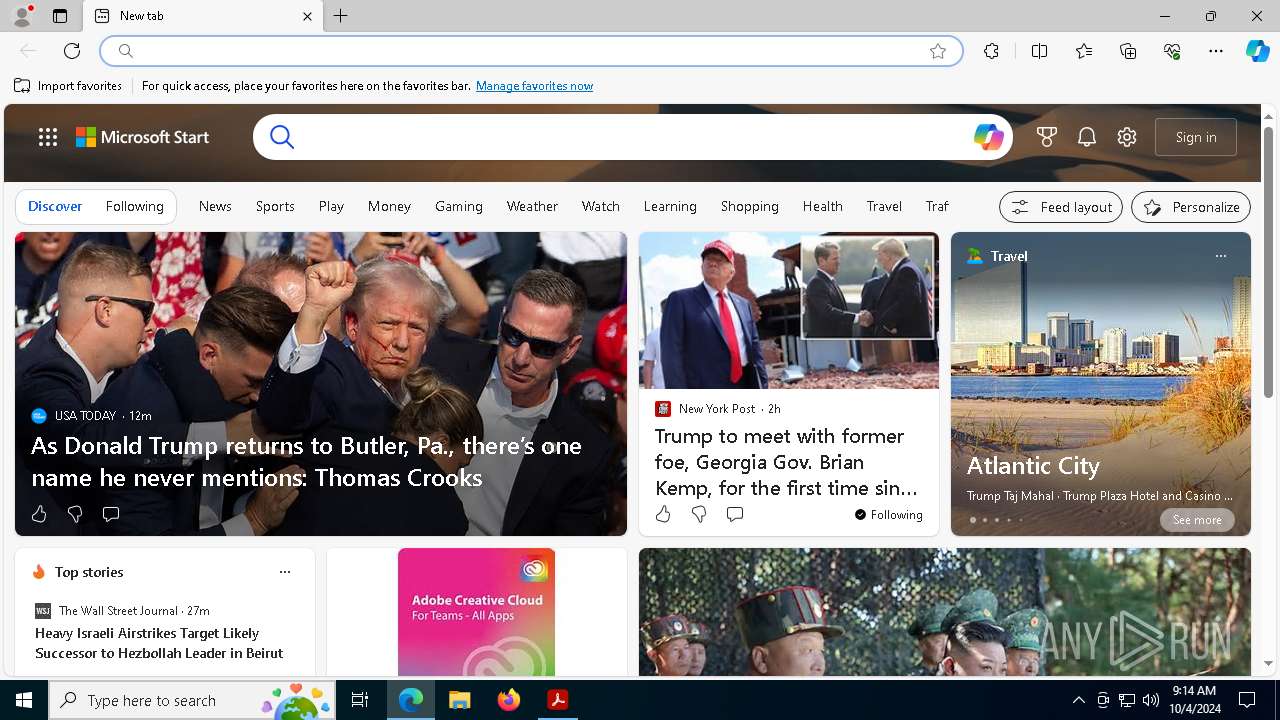Open the Copilot sidebar icon

(1257, 51)
